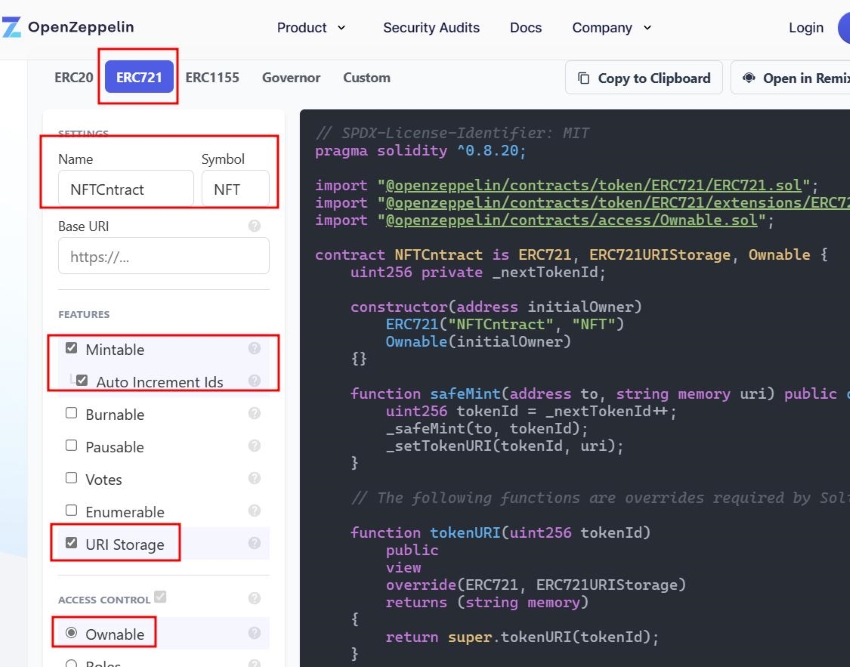This screenshot has width=850, height=667.
Task: Enable the Burnable checkbox
Action: point(71,413)
